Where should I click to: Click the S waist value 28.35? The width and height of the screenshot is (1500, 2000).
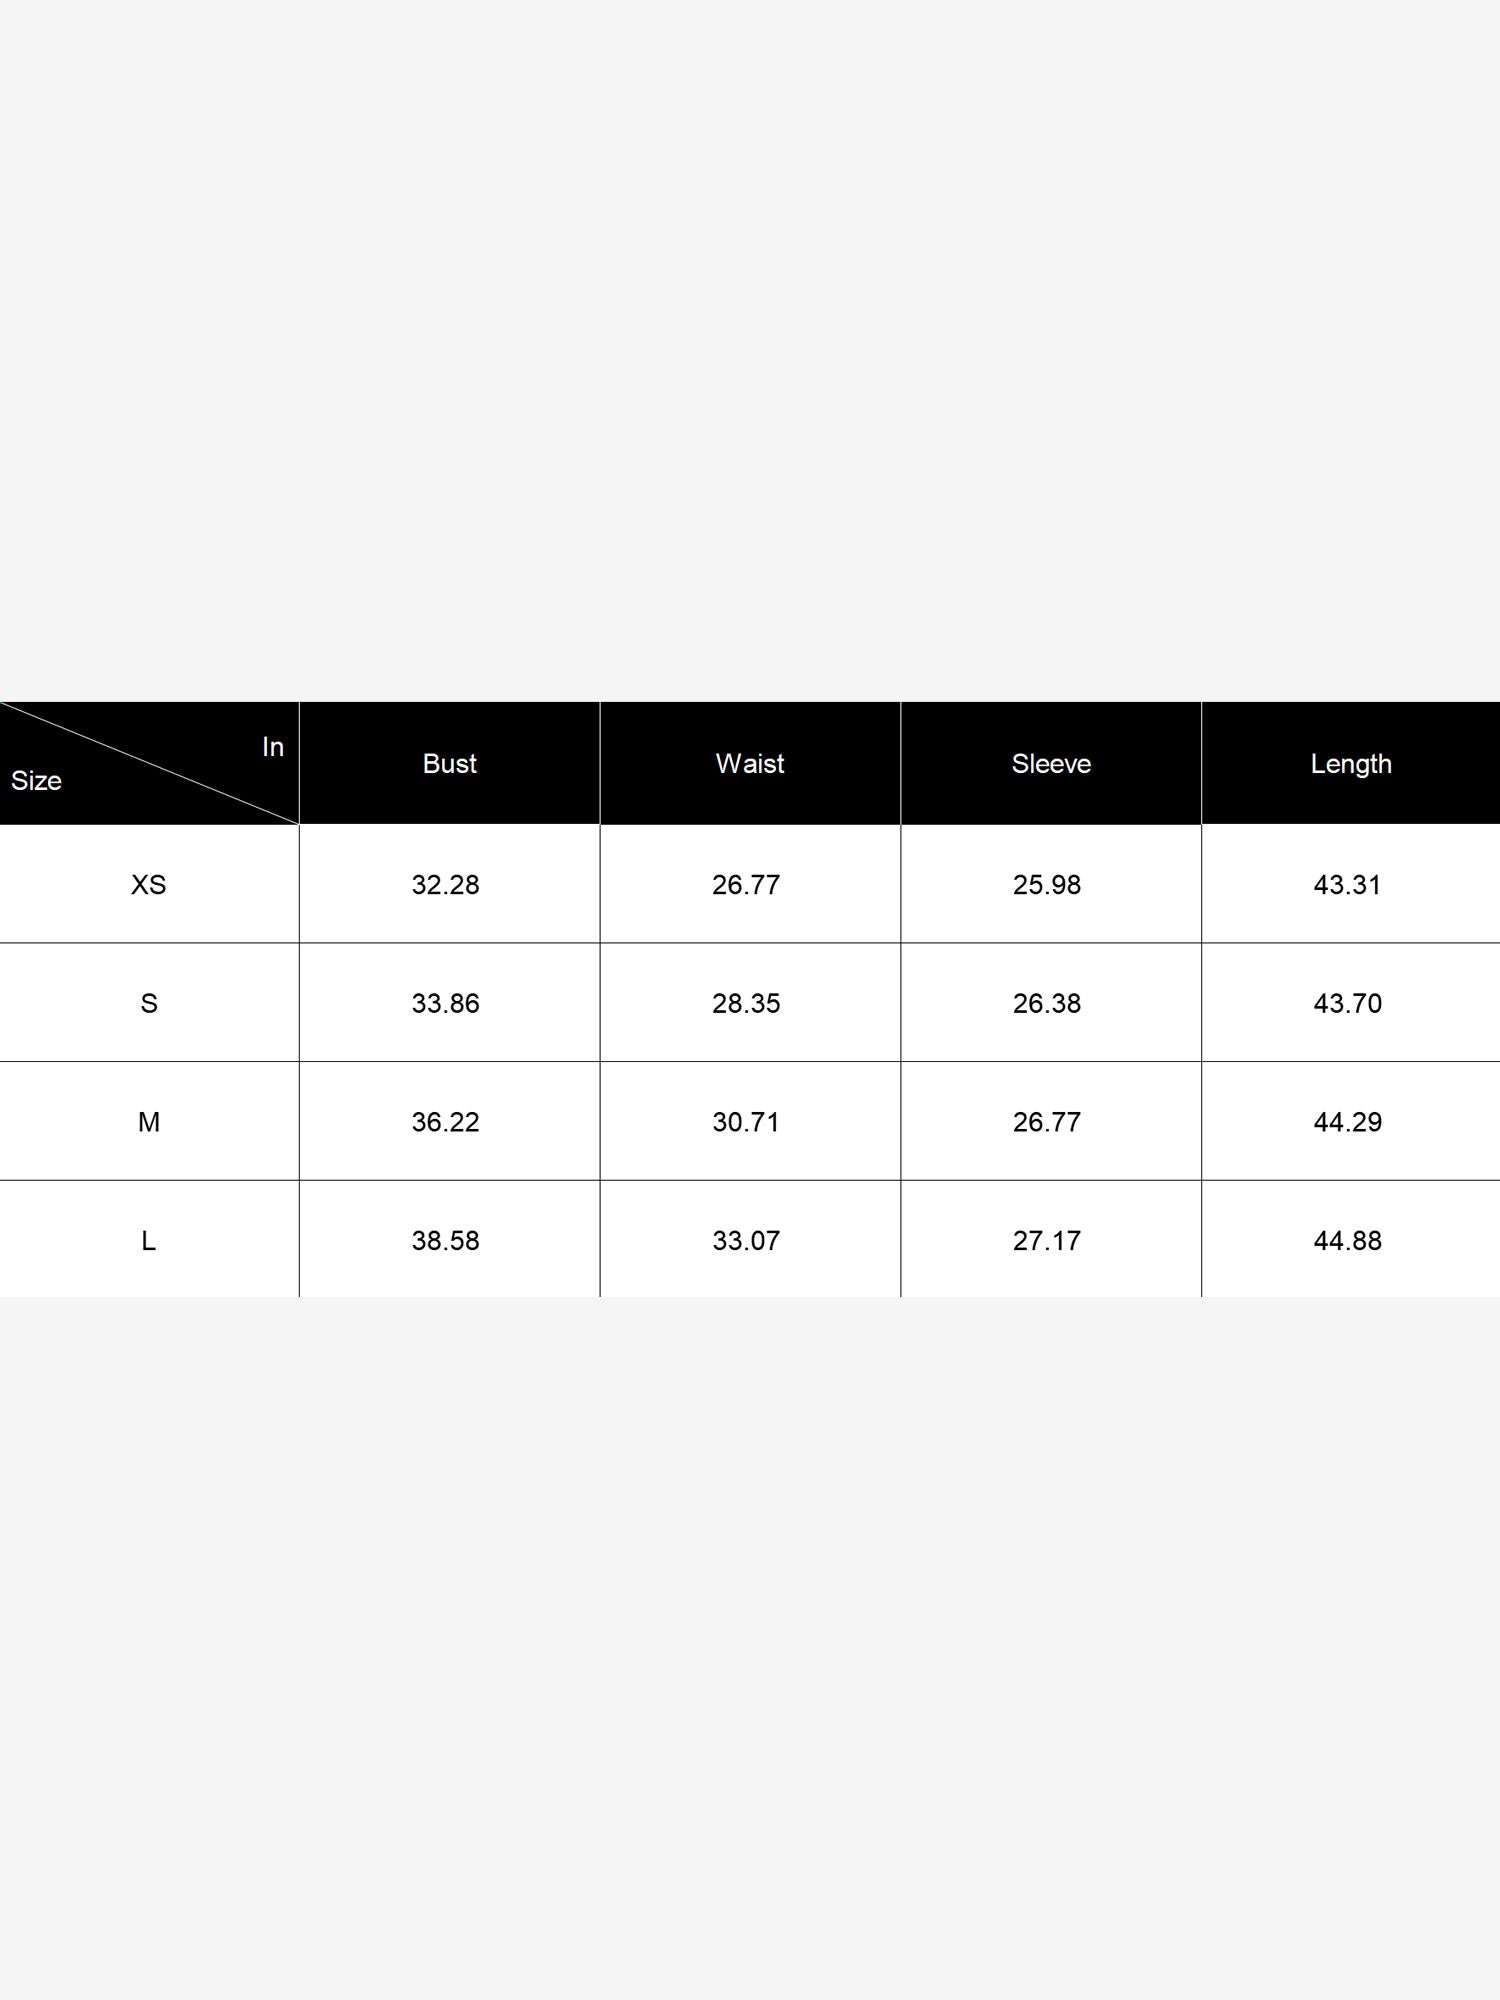(746, 1003)
